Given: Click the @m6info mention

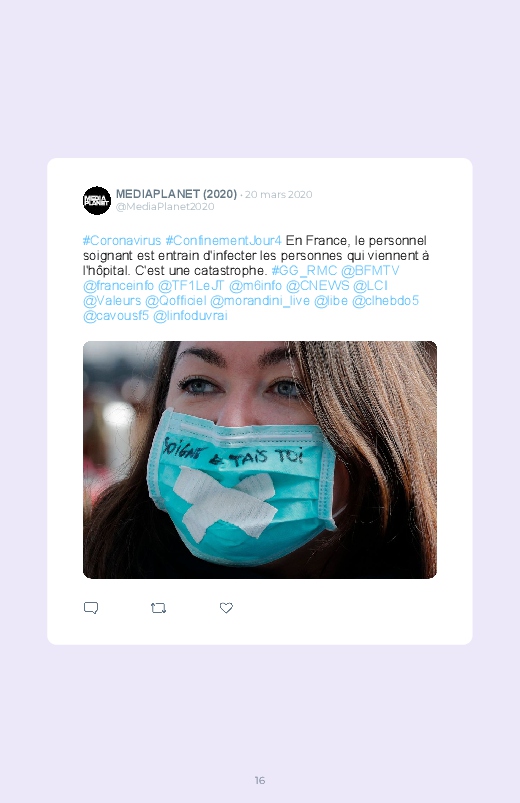Looking at the screenshot, I should 255,286.
